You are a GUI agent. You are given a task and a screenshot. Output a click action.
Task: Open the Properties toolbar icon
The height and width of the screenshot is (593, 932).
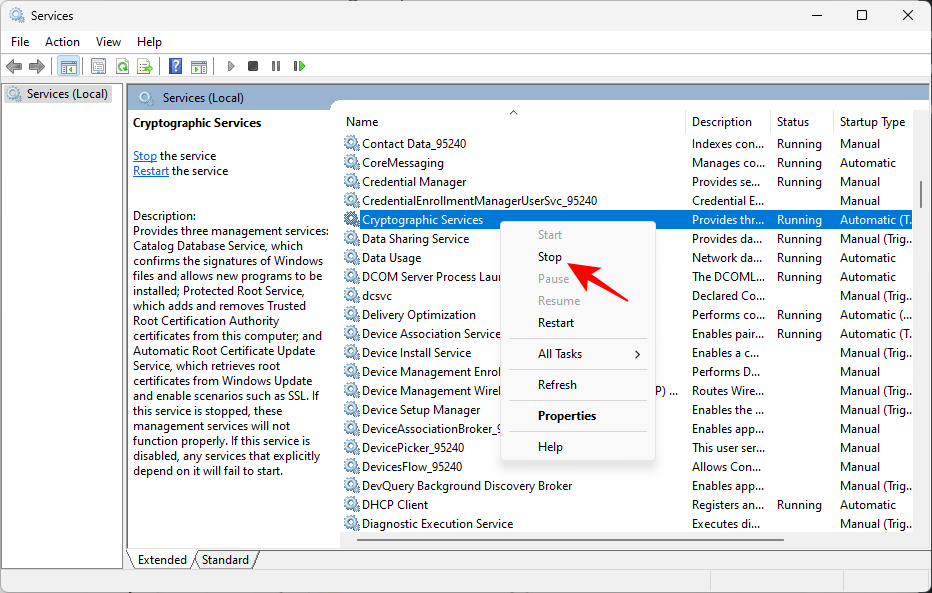[97, 66]
